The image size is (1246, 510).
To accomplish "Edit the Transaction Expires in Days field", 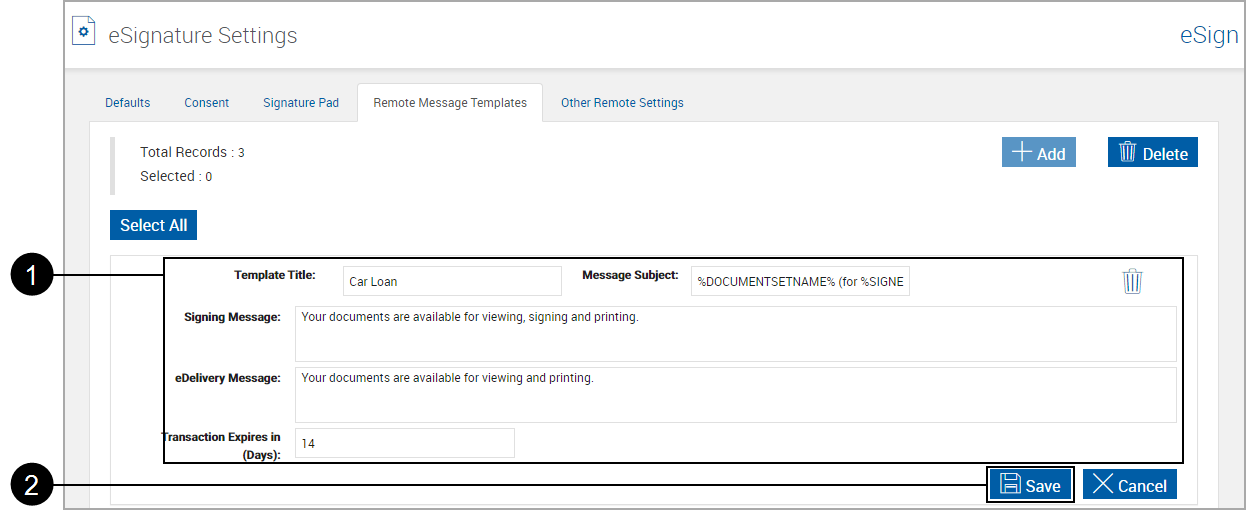I will pyautogui.click(x=404, y=443).
